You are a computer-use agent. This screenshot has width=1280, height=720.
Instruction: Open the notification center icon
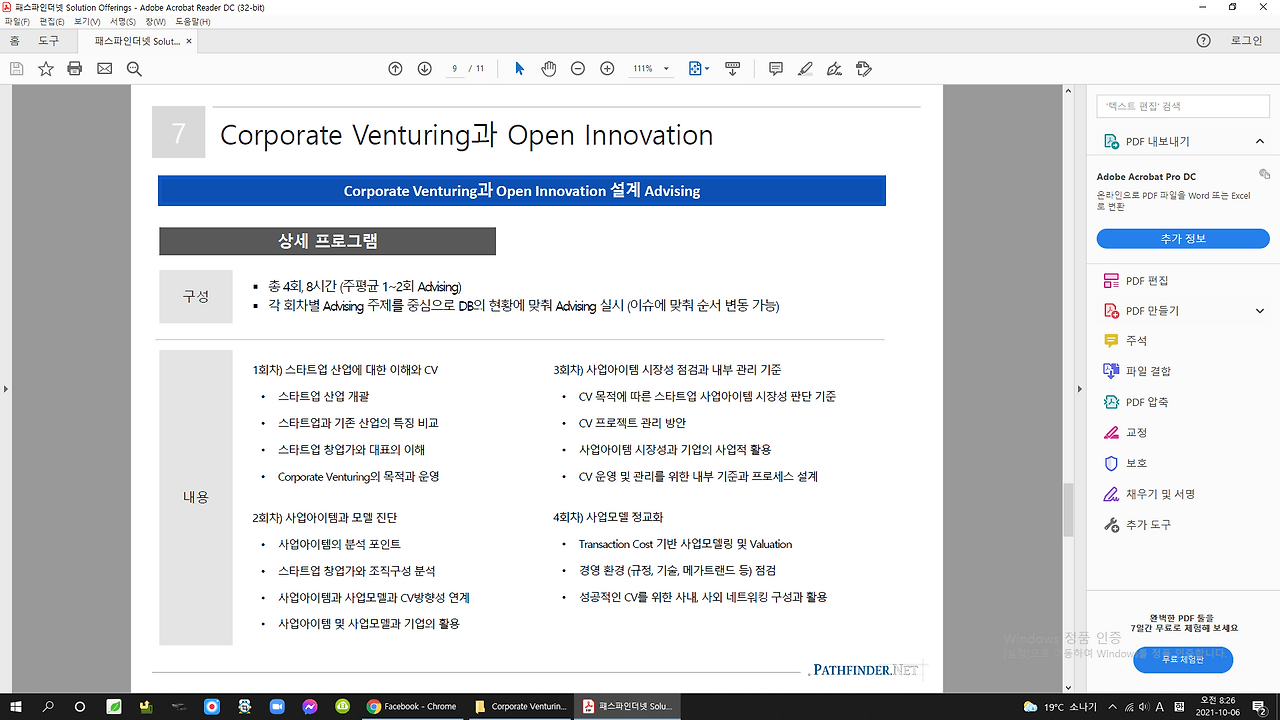pos(1259,706)
